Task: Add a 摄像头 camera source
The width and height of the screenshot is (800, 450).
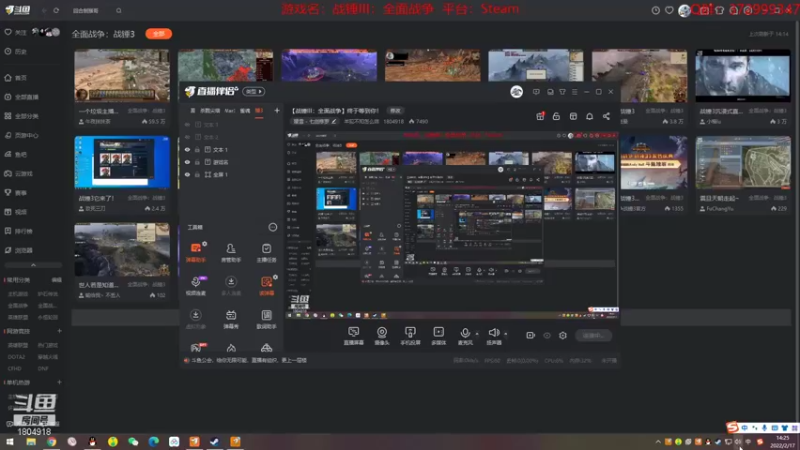Action: click(x=382, y=336)
